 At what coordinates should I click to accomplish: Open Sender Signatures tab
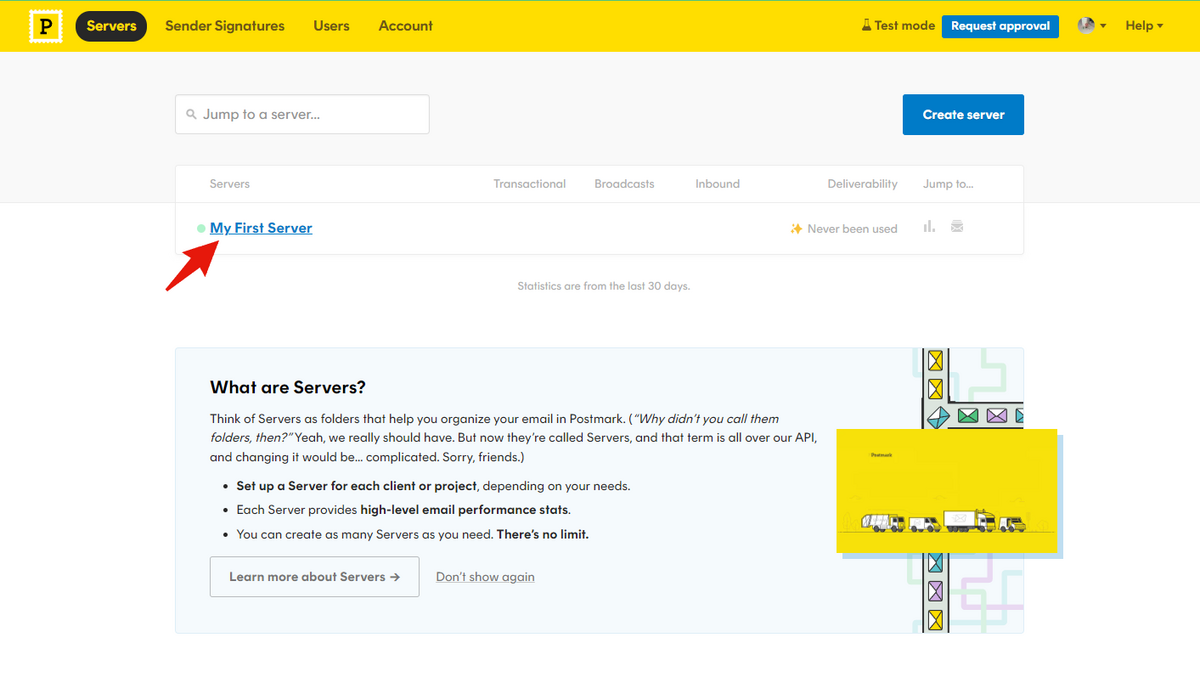tap(225, 26)
